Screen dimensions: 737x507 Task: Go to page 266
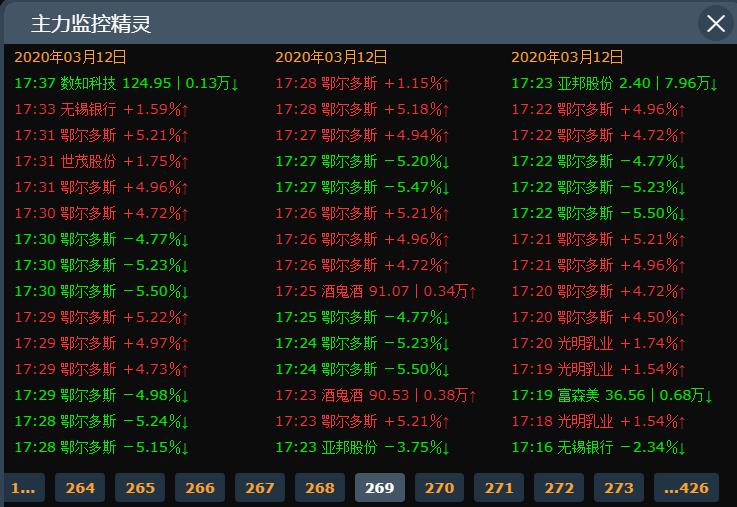click(200, 488)
